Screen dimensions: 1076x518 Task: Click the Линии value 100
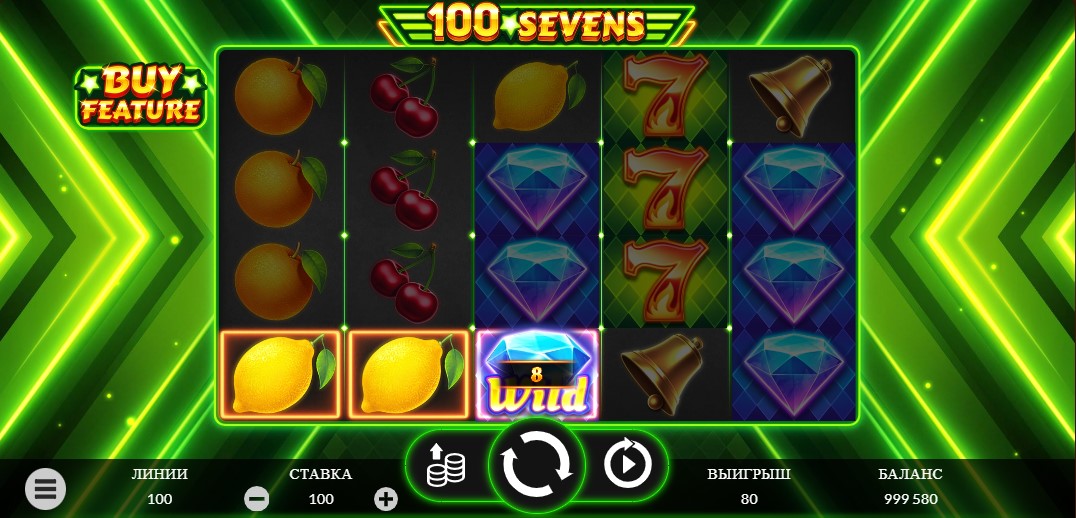(x=160, y=499)
